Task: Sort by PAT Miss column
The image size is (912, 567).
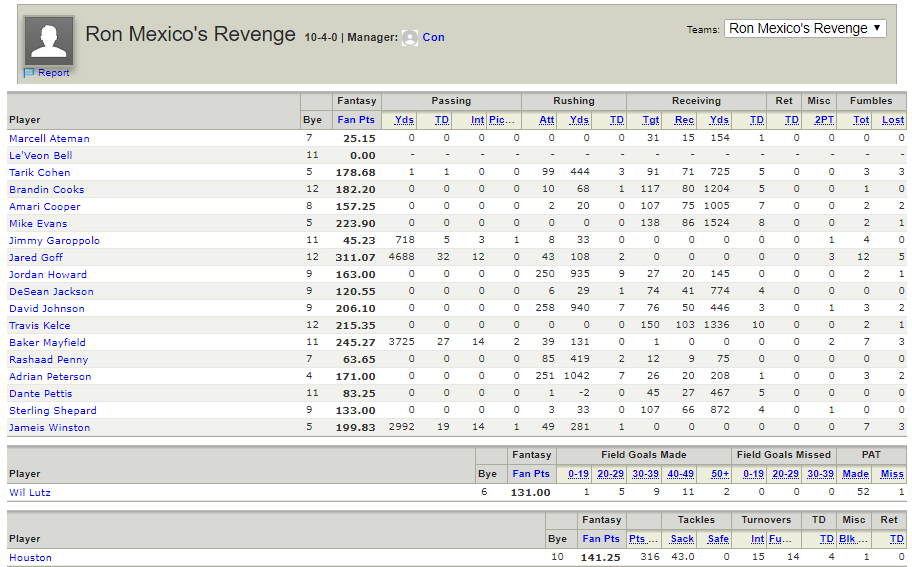Action: pos(892,474)
